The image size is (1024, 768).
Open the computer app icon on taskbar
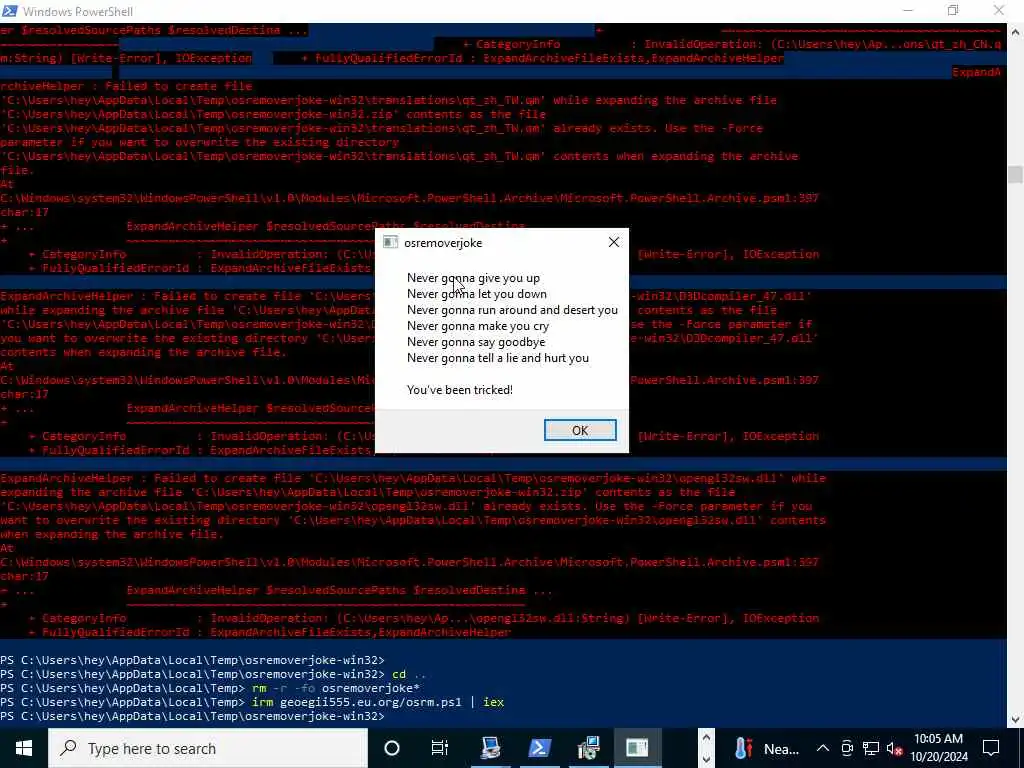click(x=490, y=748)
